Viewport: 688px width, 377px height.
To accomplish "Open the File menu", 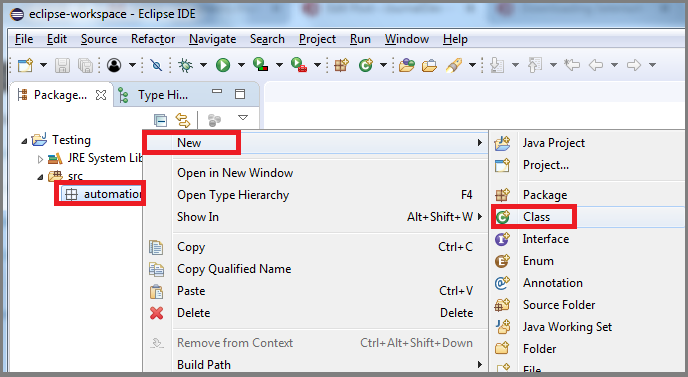I will [x=24, y=39].
